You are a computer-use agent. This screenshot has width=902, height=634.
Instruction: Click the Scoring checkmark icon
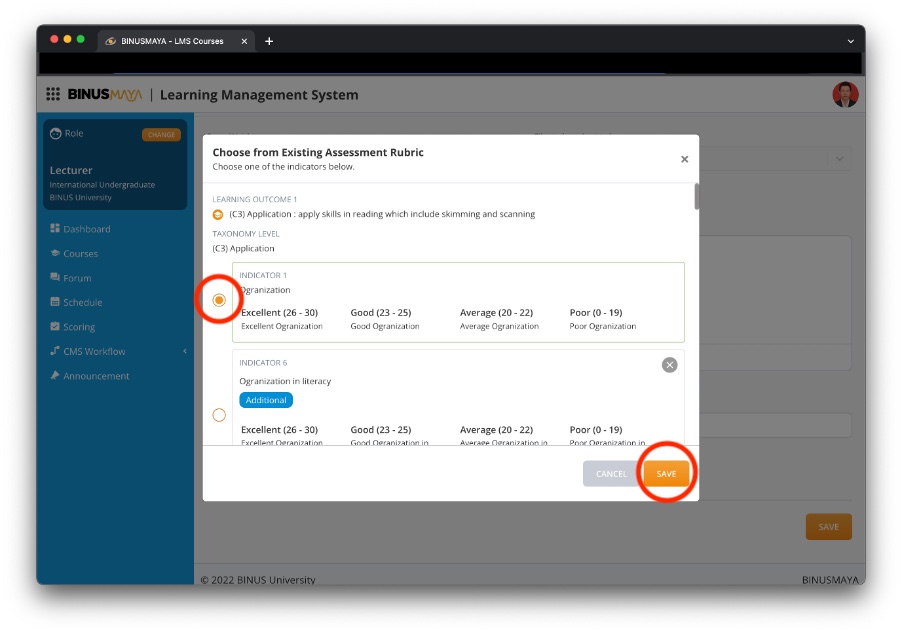click(55, 326)
